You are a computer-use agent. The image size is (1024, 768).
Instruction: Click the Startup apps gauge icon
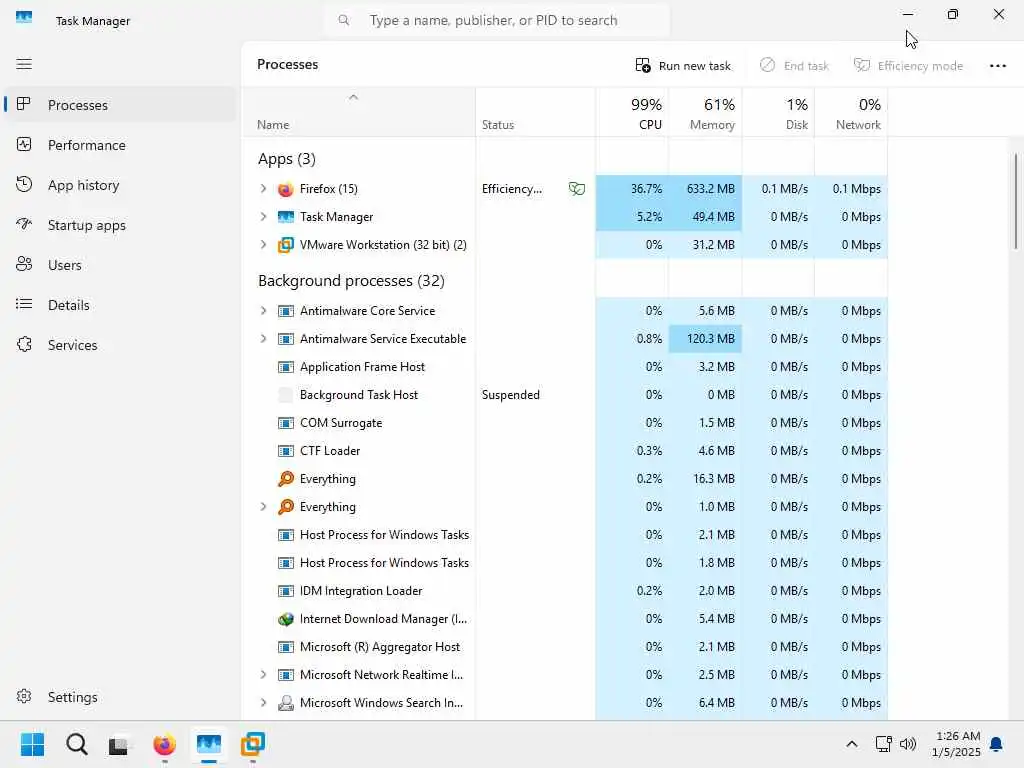click(x=24, y=225)
